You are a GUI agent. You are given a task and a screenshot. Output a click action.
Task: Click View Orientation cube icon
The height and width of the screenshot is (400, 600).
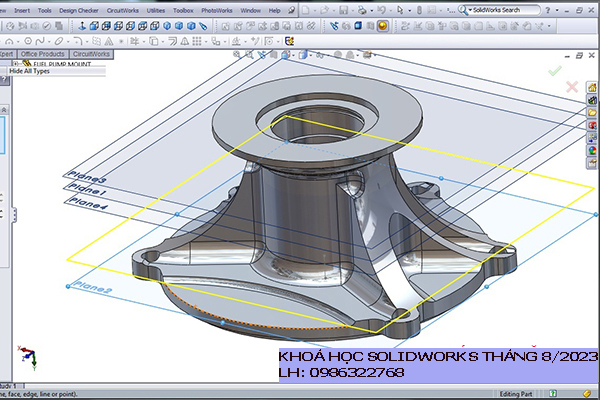click(x=285, y=55)
